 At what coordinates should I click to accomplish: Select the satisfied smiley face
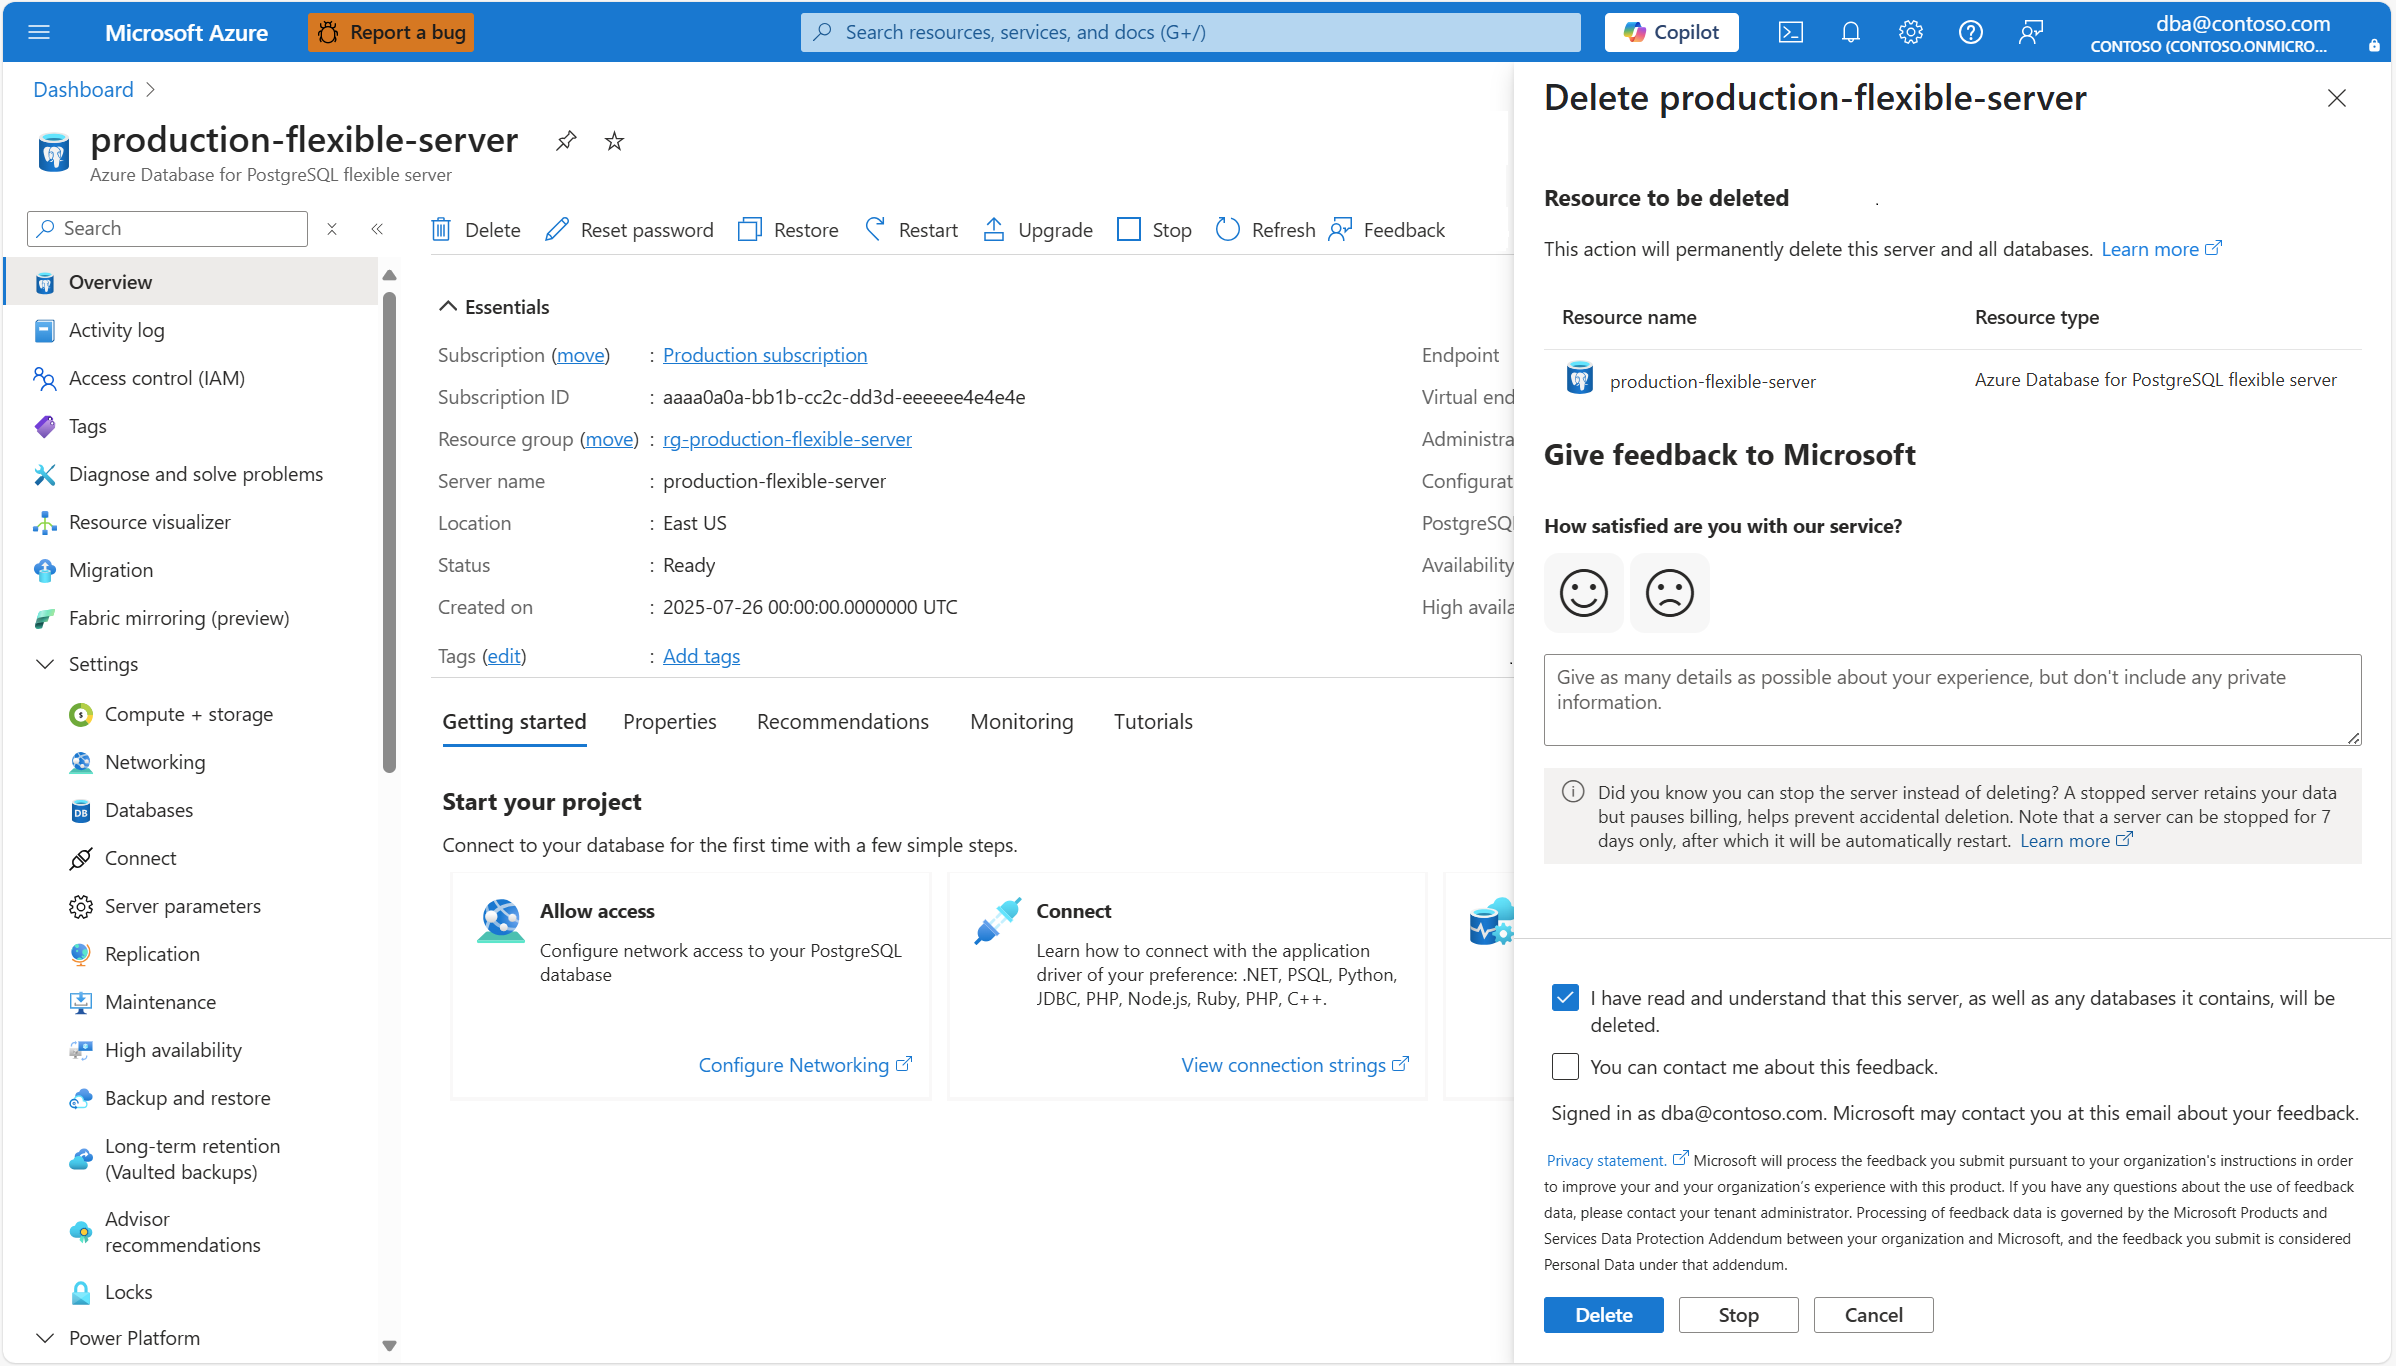pyautogui.click(x=1583, y=593)
